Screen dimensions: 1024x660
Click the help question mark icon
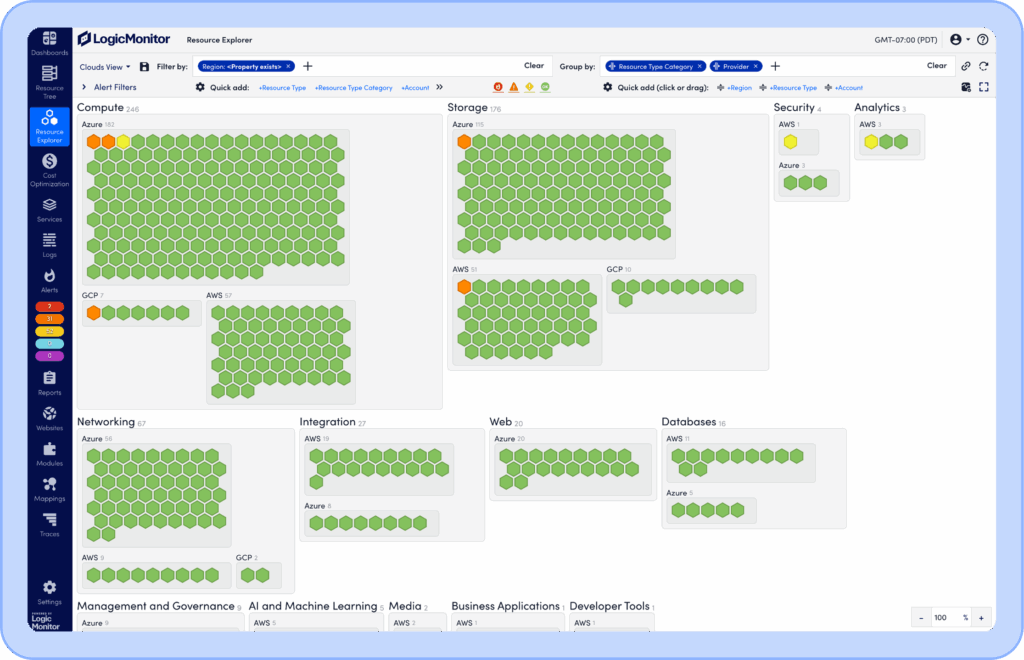coord(983,40)
